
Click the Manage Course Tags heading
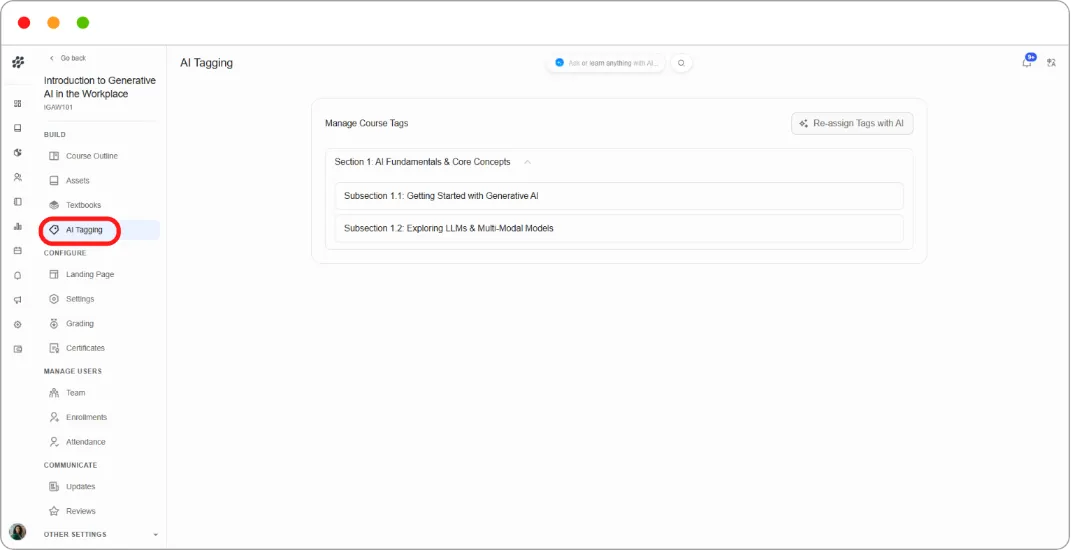pos(366,124)
